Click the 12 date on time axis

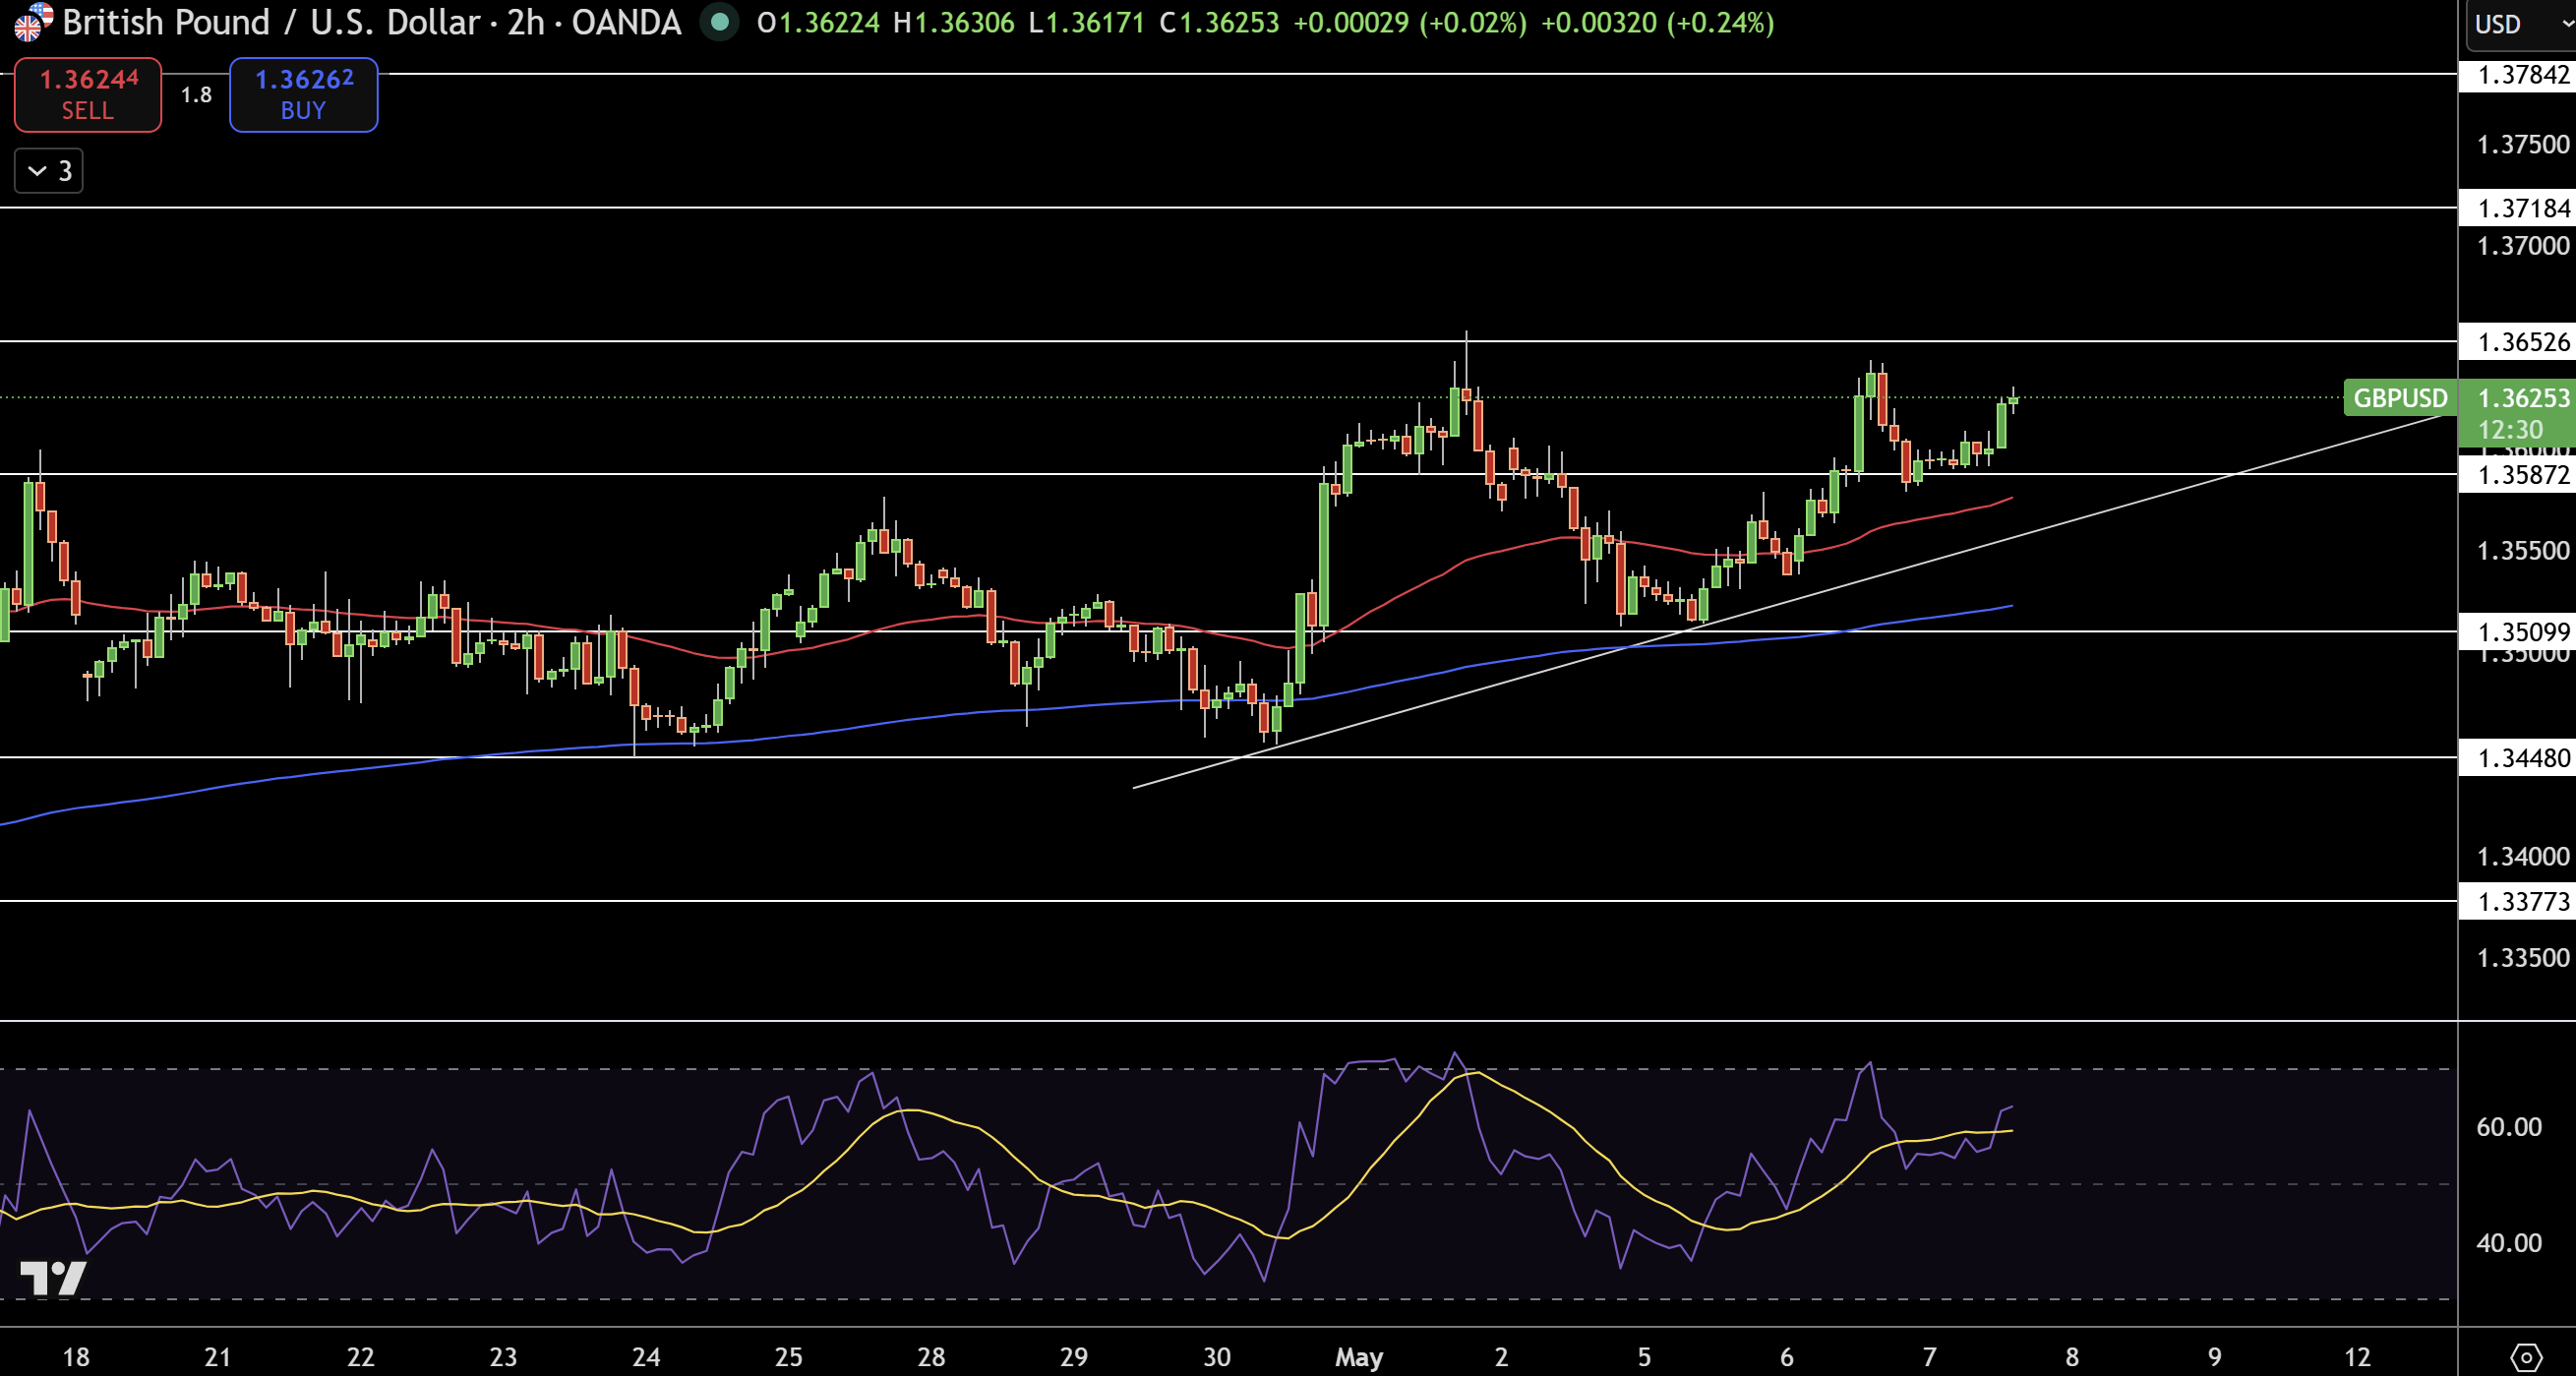(2358, 1357)
